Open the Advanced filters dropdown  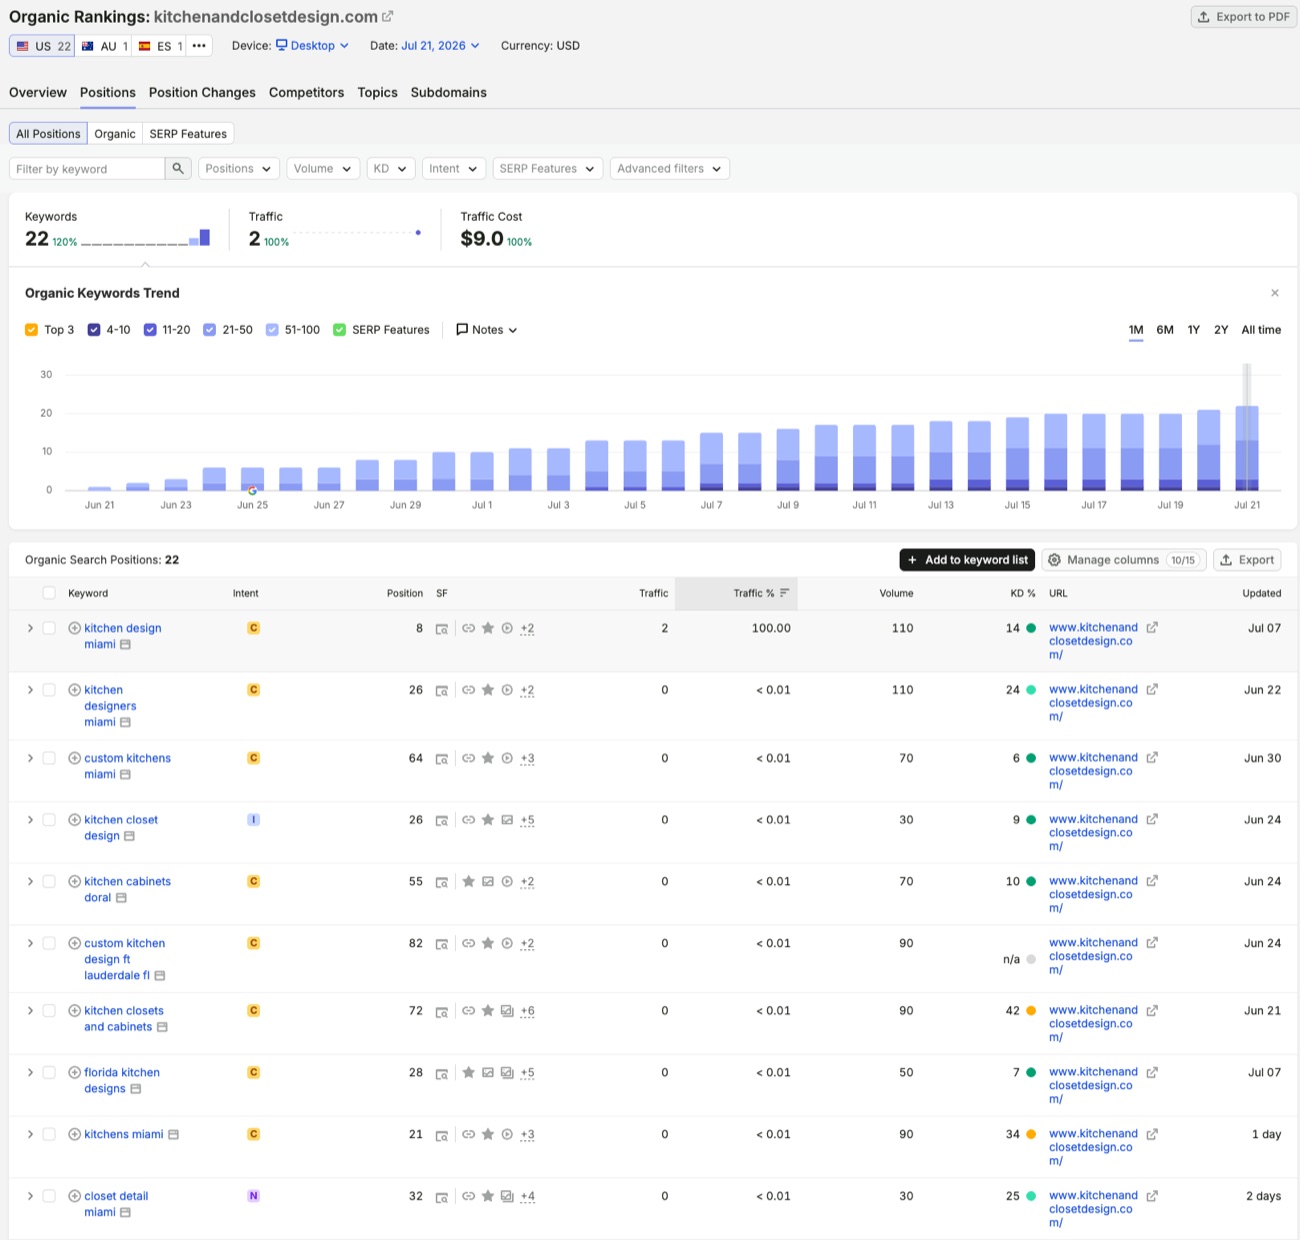(x=670, y=169)
